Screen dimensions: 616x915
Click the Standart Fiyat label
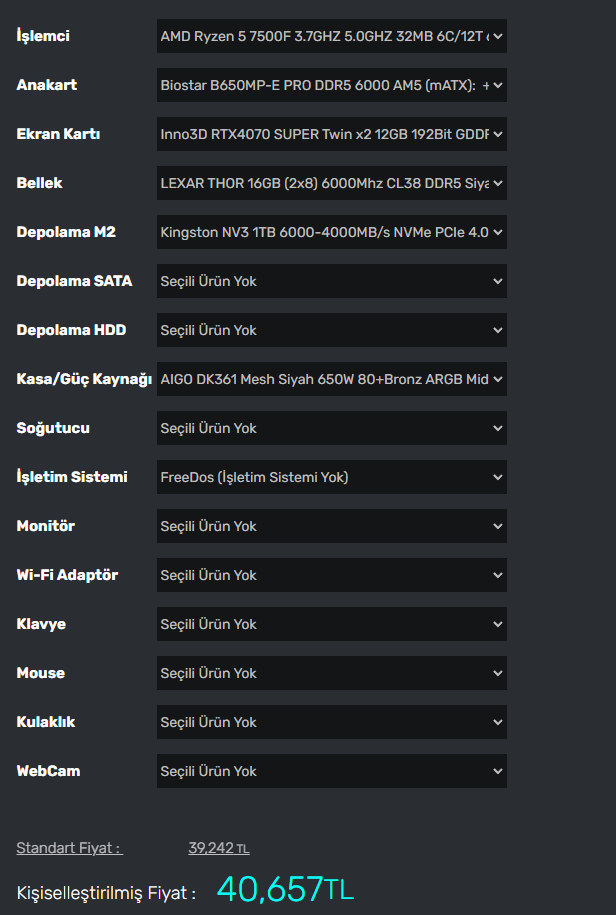pos(69,849)
